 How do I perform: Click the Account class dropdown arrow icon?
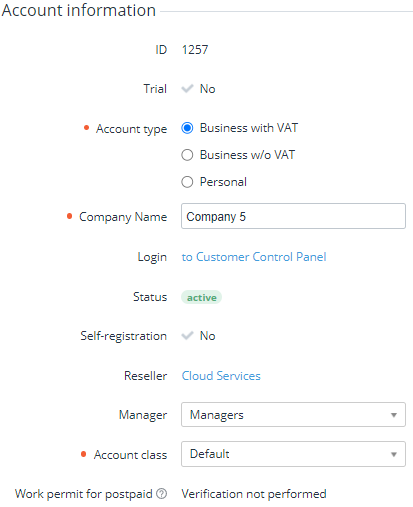click(x=394, y=454)
